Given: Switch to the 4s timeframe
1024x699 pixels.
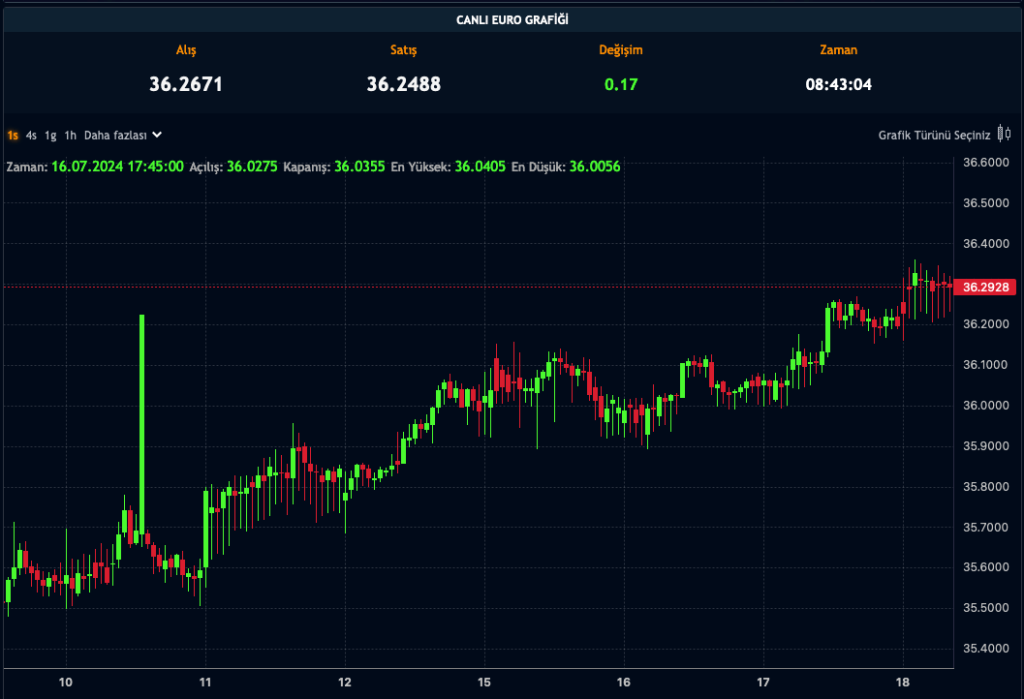Looking at the screenshot, I should 31,135.
